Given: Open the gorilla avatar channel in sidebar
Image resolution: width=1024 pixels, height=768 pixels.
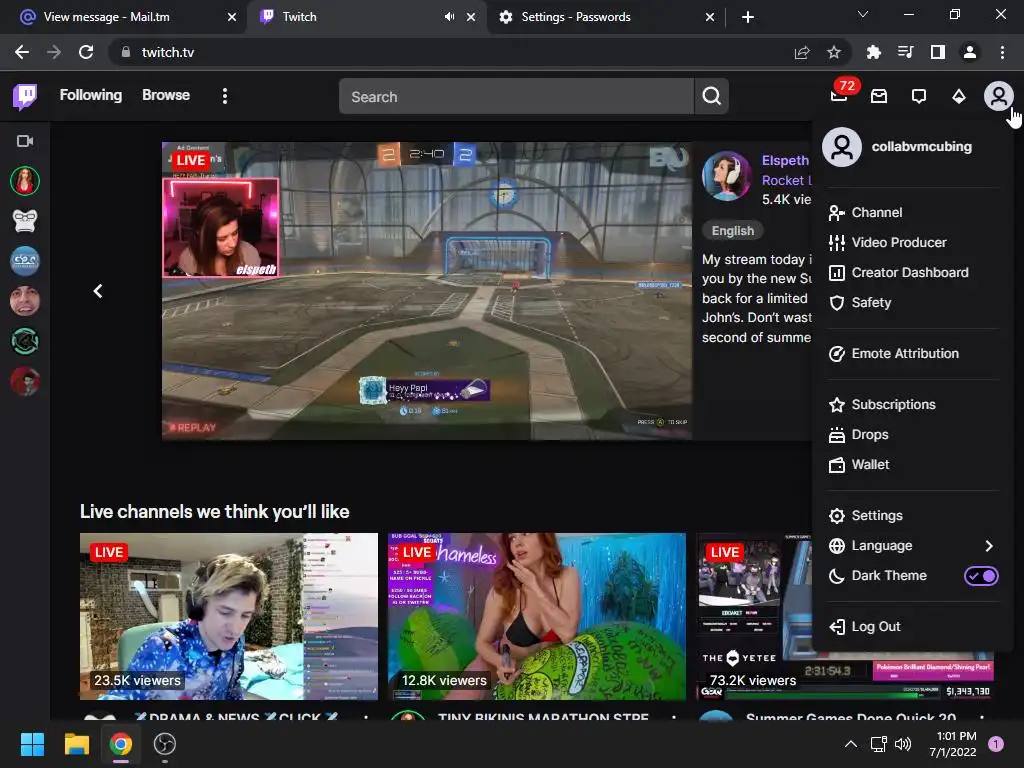Looking at the screenshot, I should tap(25, 221).
